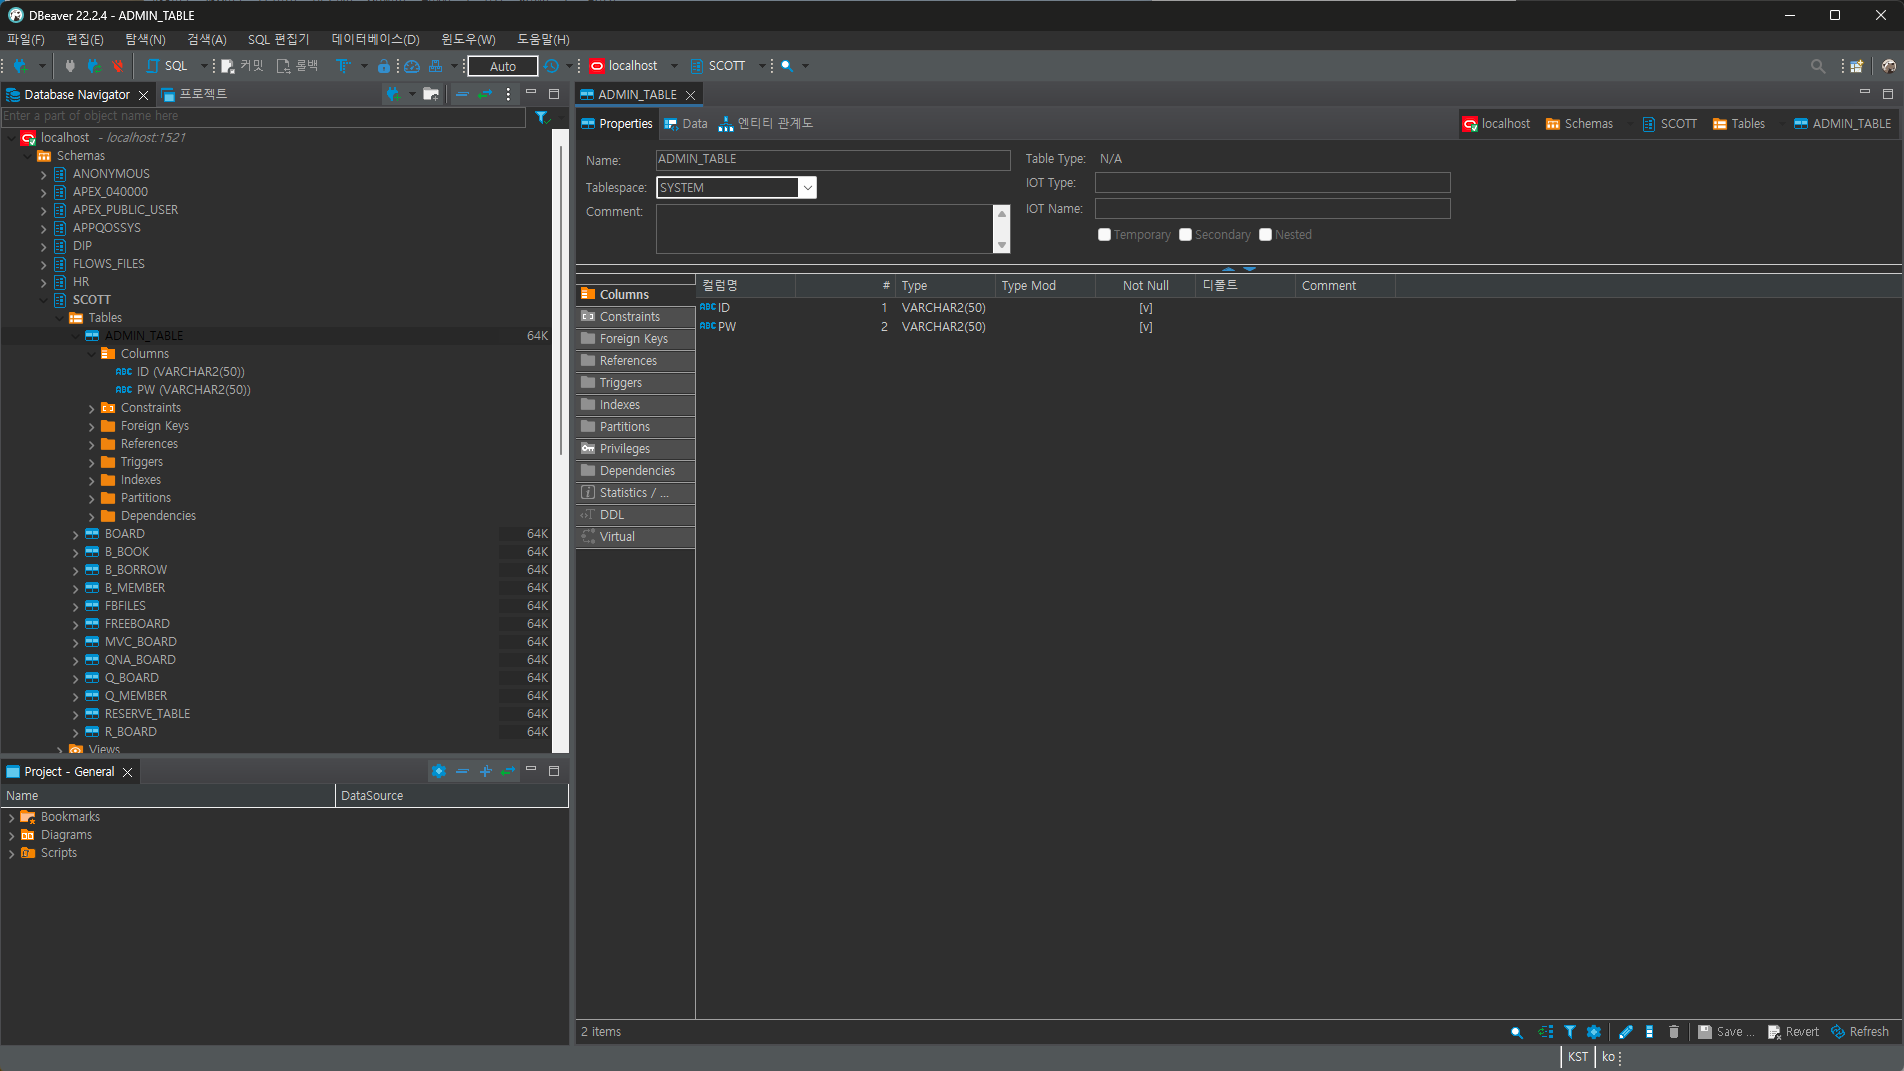The width and height of the screenshot is (1904, 1071).
Task: Click the Auto commit mode field
Action: pyautogui.click(x=503, y=66)
